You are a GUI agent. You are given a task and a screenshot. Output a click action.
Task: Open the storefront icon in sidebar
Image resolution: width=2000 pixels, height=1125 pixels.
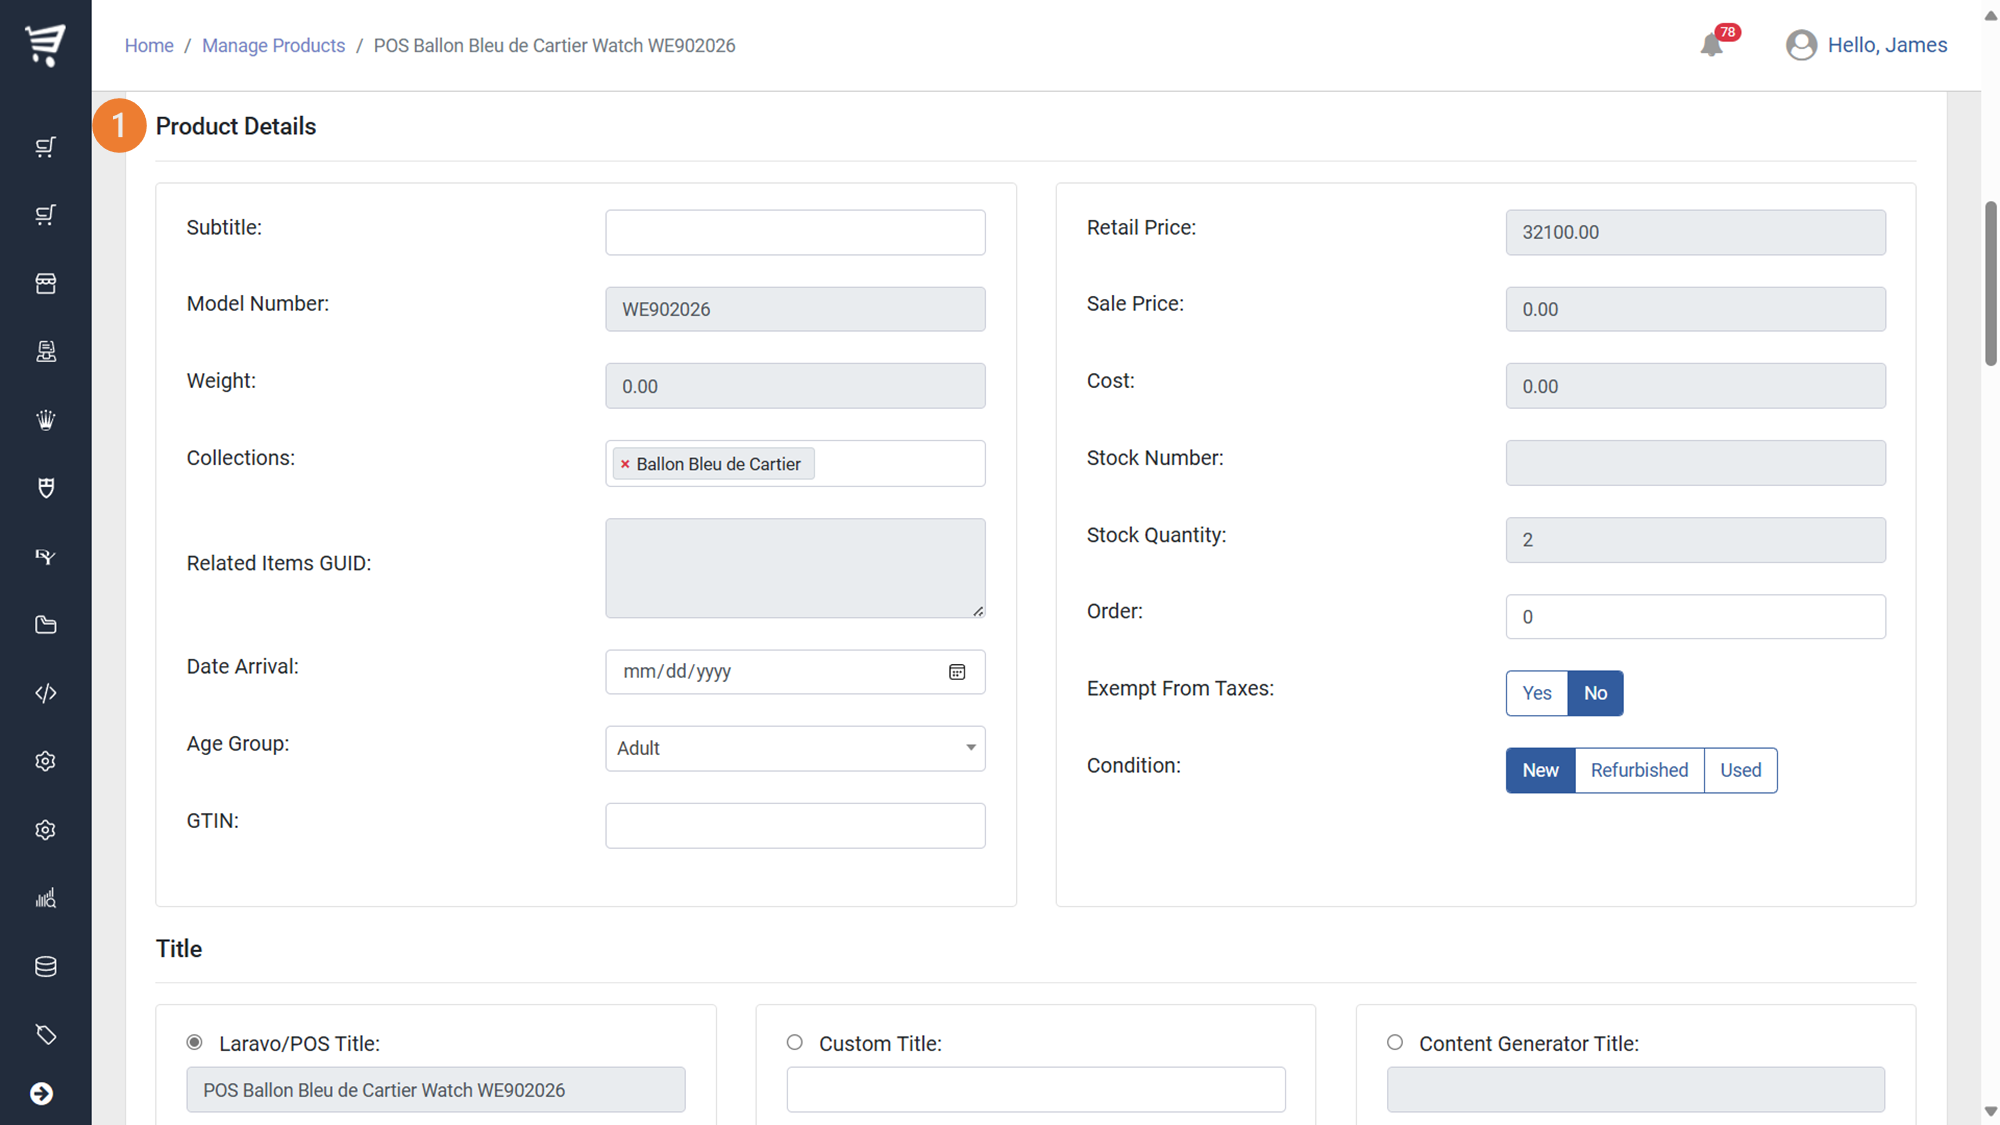[x=46, y=283]
